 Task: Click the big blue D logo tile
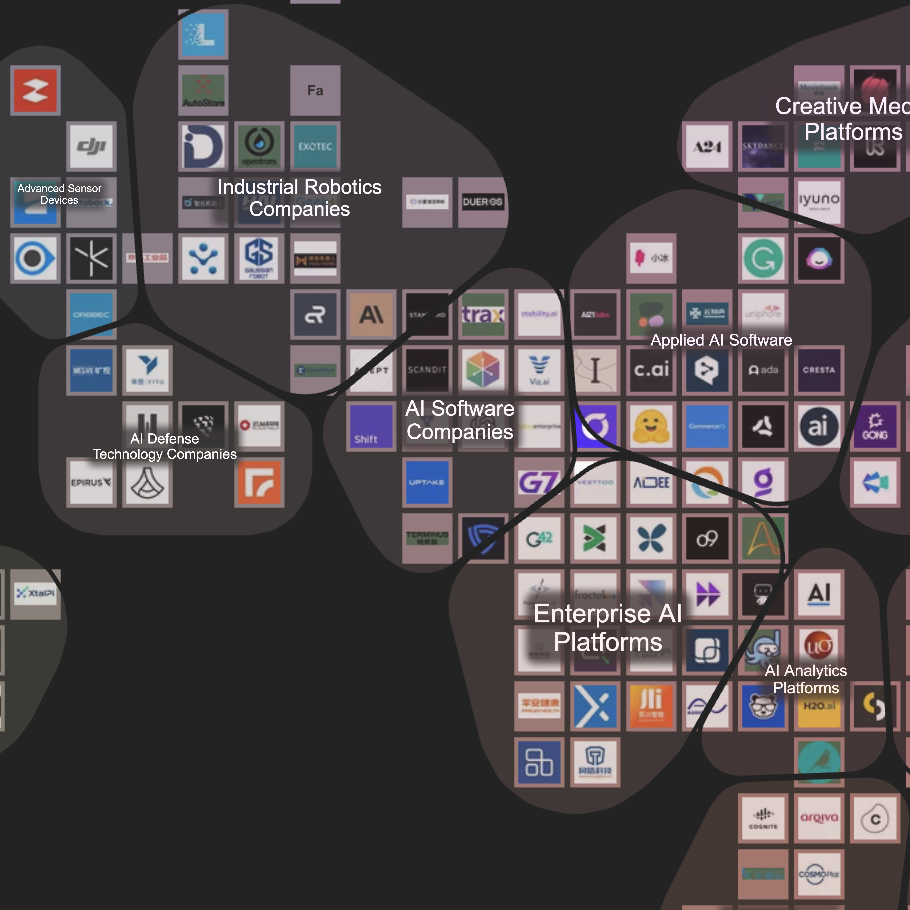click(x=203, y=146)
